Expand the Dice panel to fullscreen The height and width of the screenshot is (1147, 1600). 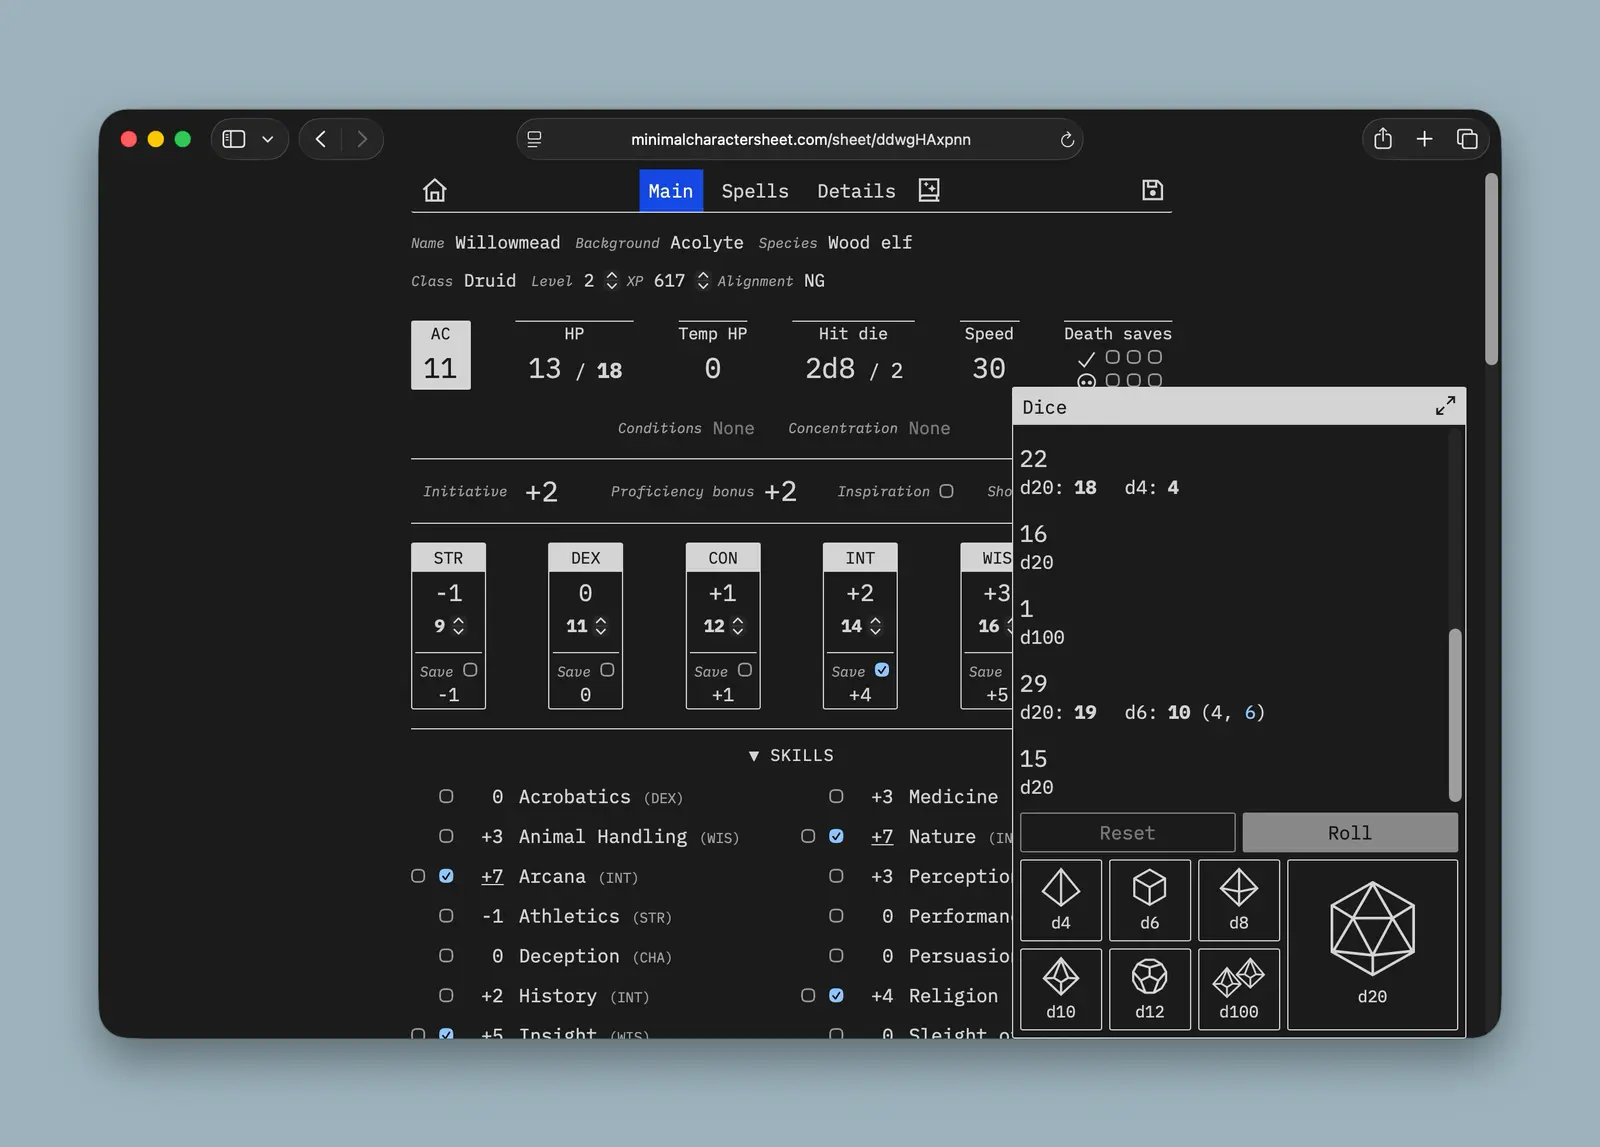[1445, 406]
